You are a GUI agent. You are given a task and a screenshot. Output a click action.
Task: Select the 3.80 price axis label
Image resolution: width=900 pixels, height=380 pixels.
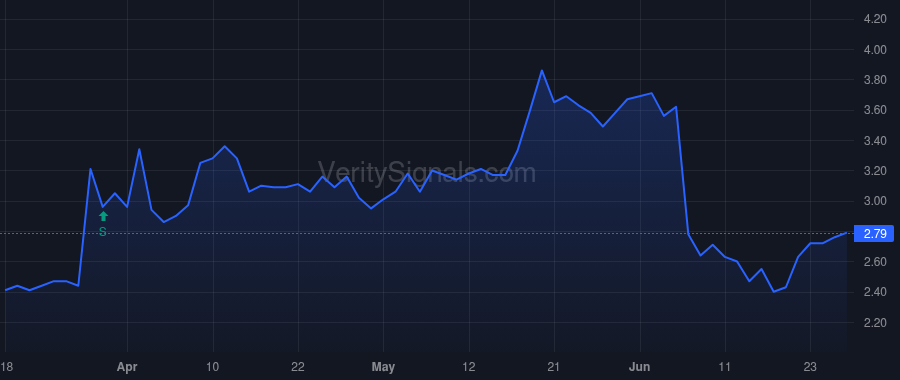coord(875,80)
